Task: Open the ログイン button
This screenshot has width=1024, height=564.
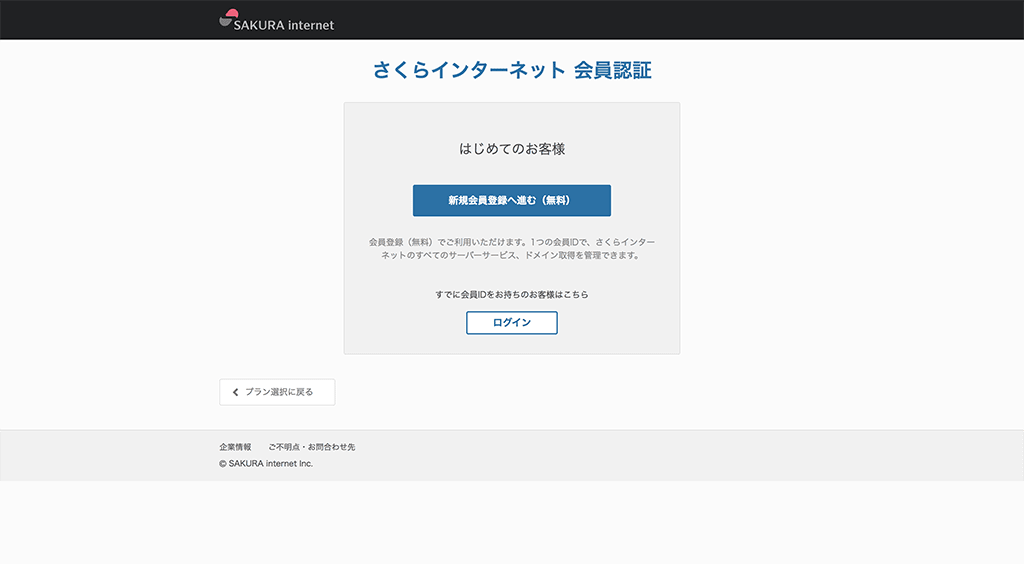Action: click(511, 322)
